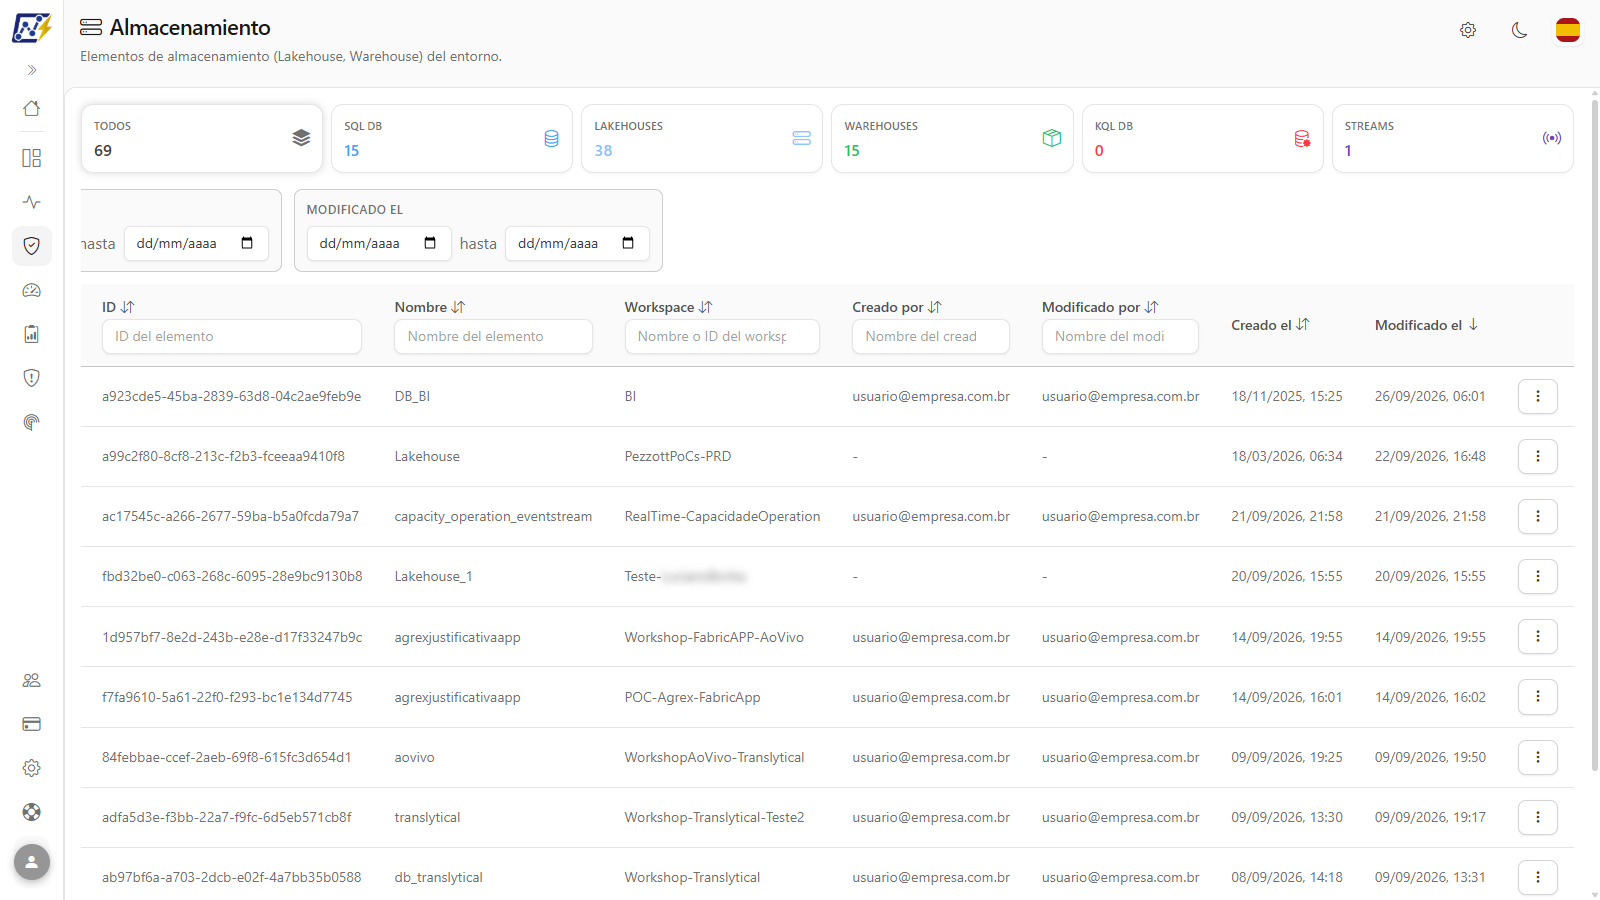
Task: Focus the ID del elemento filter box
Action: click(232, 336)
